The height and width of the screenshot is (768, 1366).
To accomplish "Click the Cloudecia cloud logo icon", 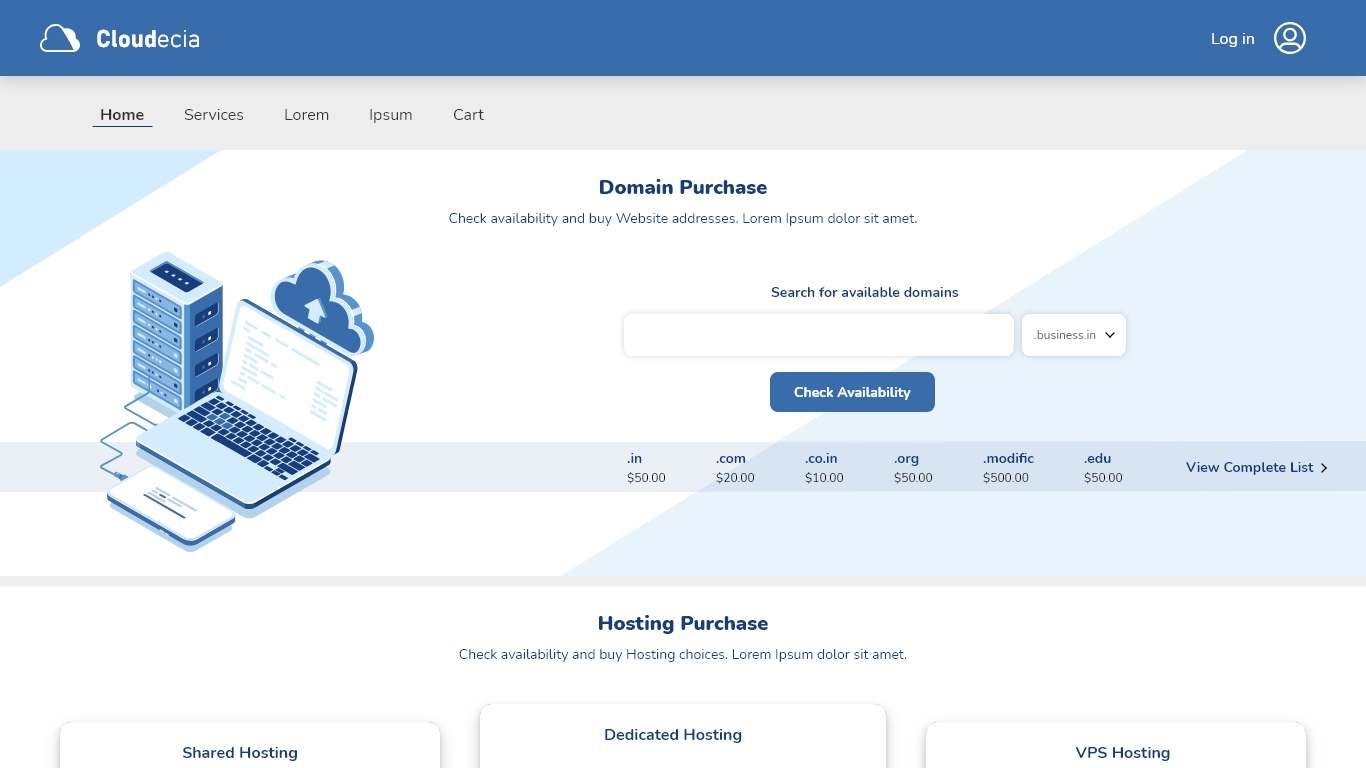I will point(60,39).
